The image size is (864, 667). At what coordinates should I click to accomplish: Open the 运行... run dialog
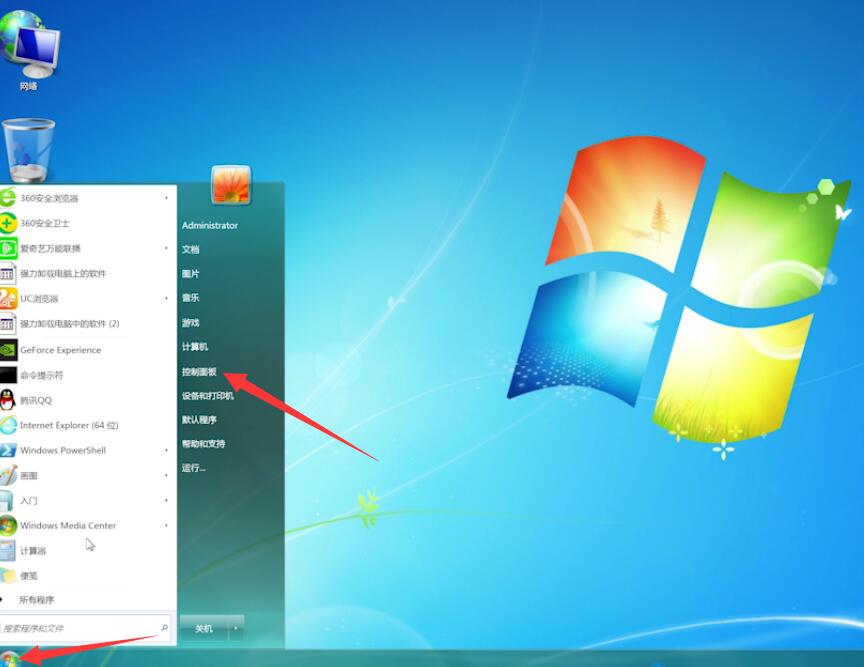pos(193,468)
